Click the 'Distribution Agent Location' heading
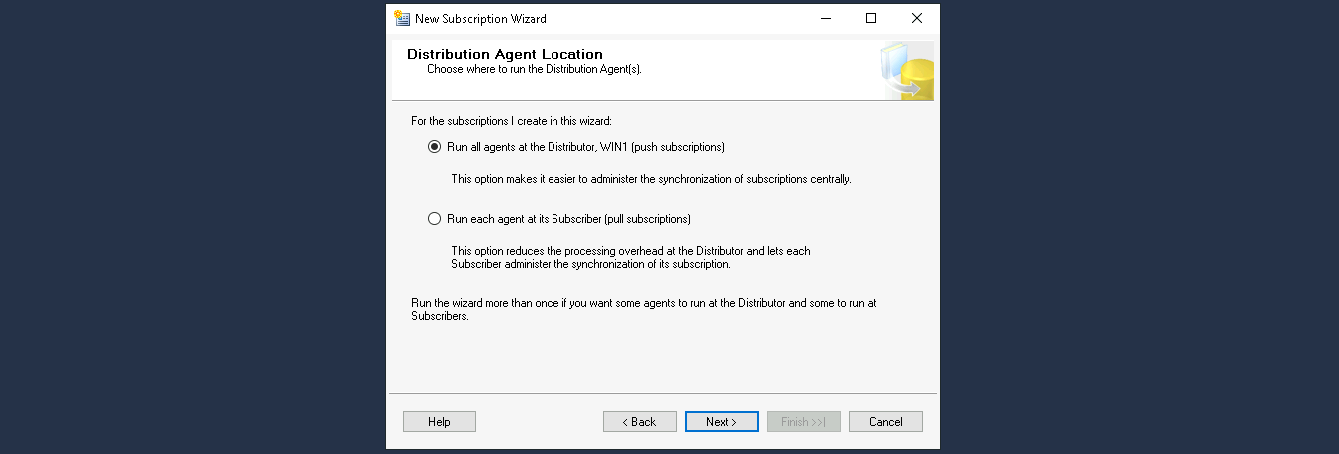 [x=504, y=54]
